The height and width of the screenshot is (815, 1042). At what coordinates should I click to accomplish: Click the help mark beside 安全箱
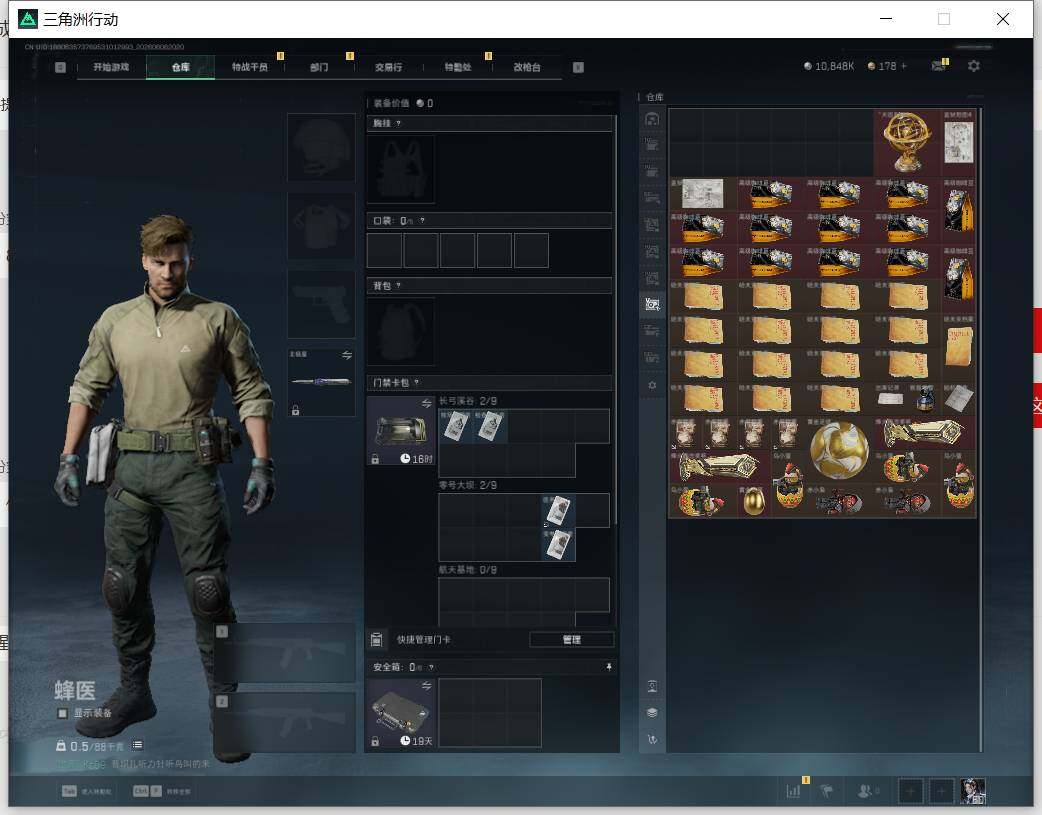point(431,667)
